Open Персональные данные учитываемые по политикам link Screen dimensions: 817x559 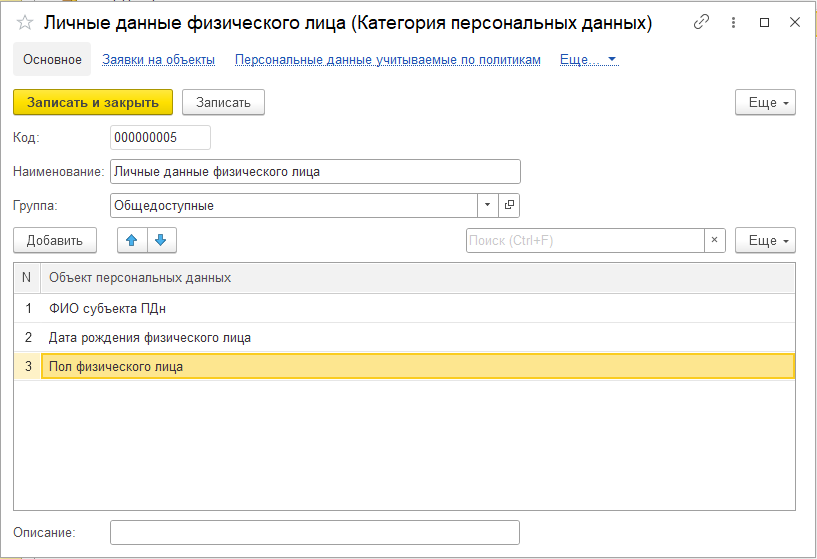(x=387, y=60)
